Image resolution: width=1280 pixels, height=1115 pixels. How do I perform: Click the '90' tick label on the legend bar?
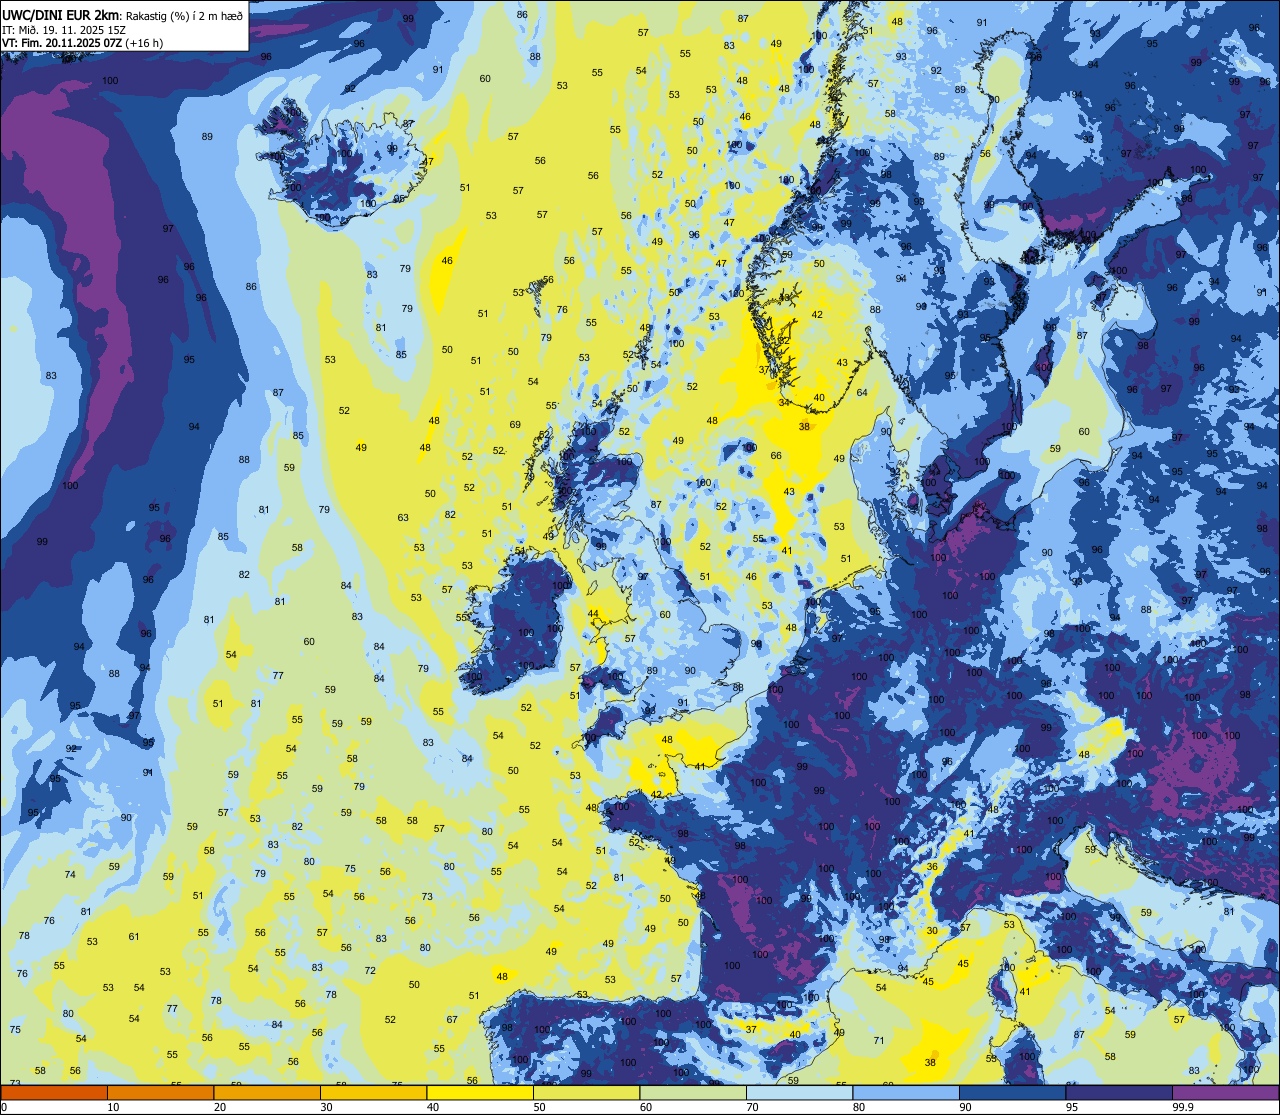coord(965,1107)
